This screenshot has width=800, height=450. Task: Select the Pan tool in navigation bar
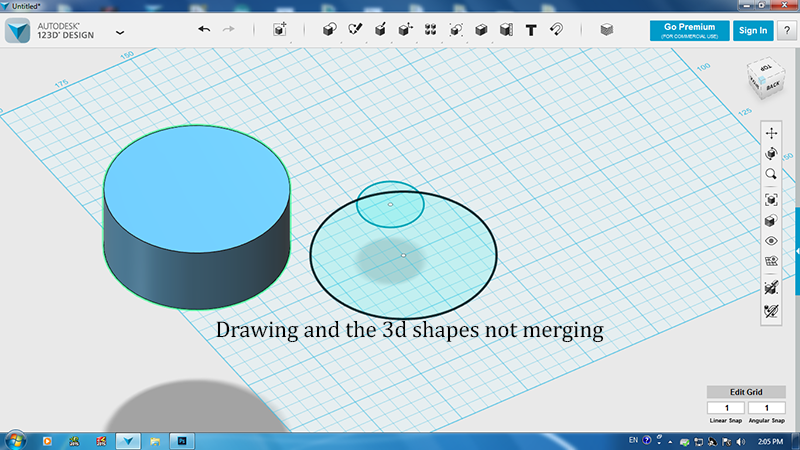coord(771,133)
